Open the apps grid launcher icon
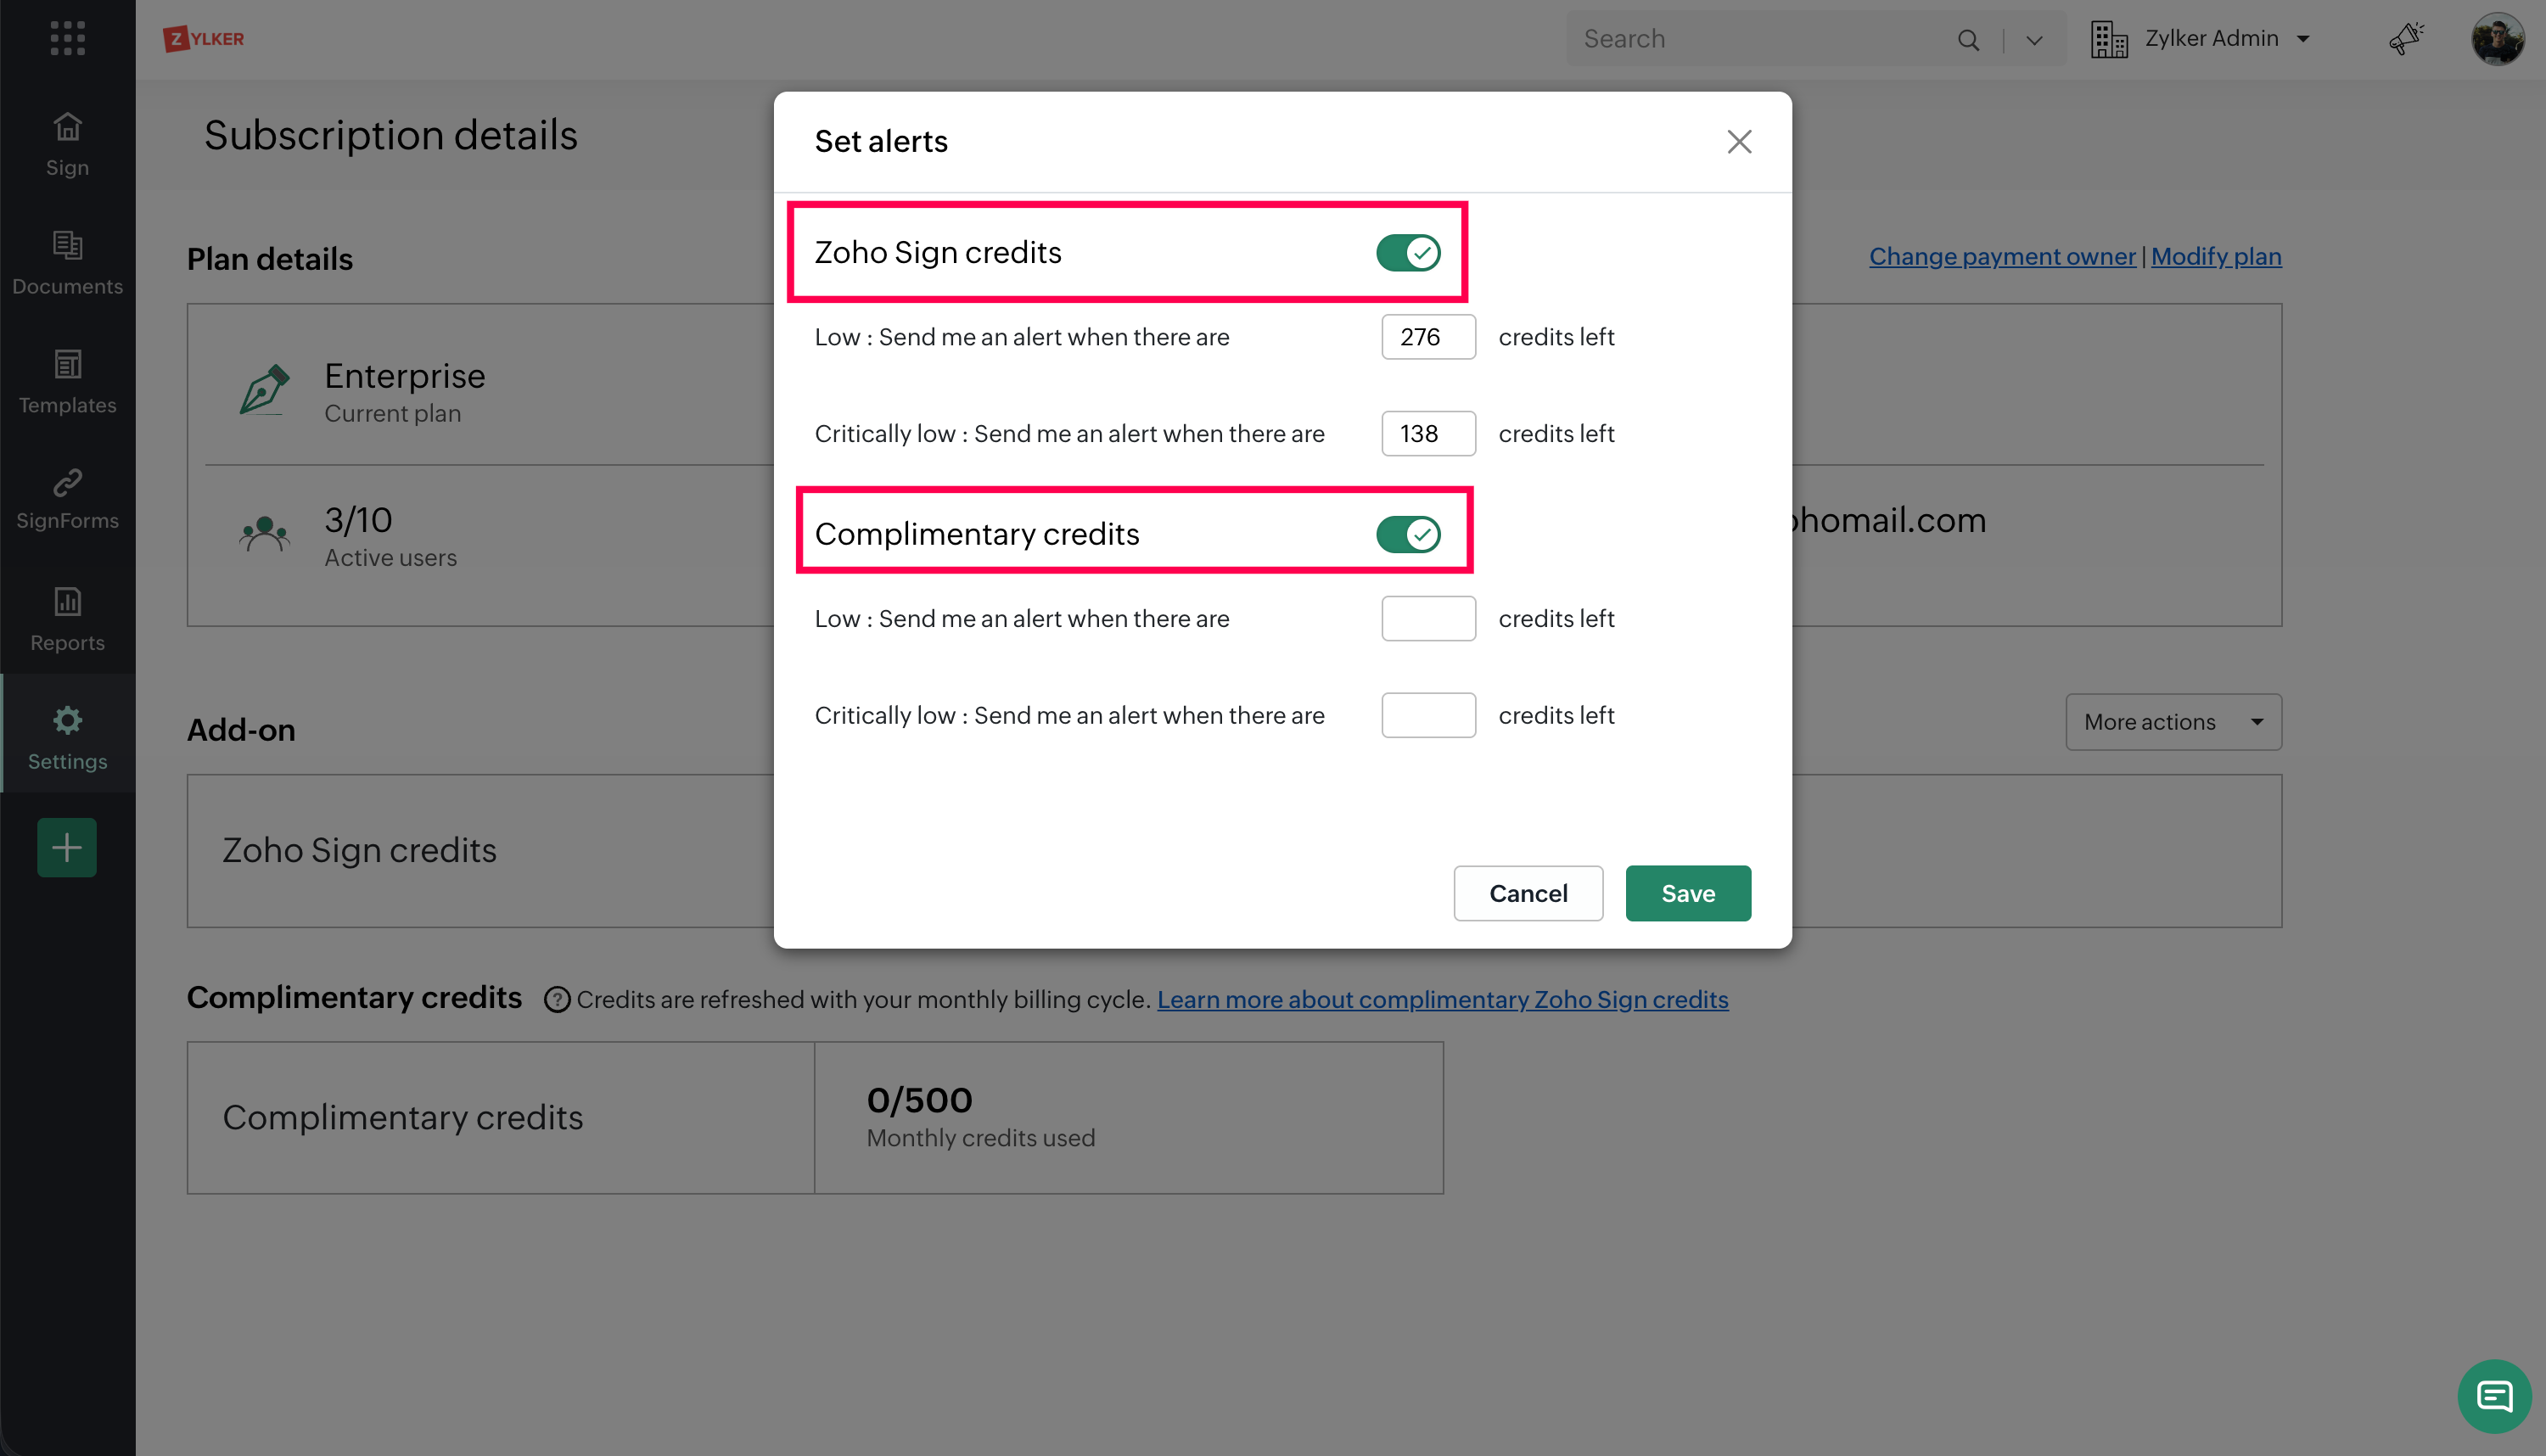Image resolution: width=2546 pixels, height=1456 pixels. [x=67, y=38]
